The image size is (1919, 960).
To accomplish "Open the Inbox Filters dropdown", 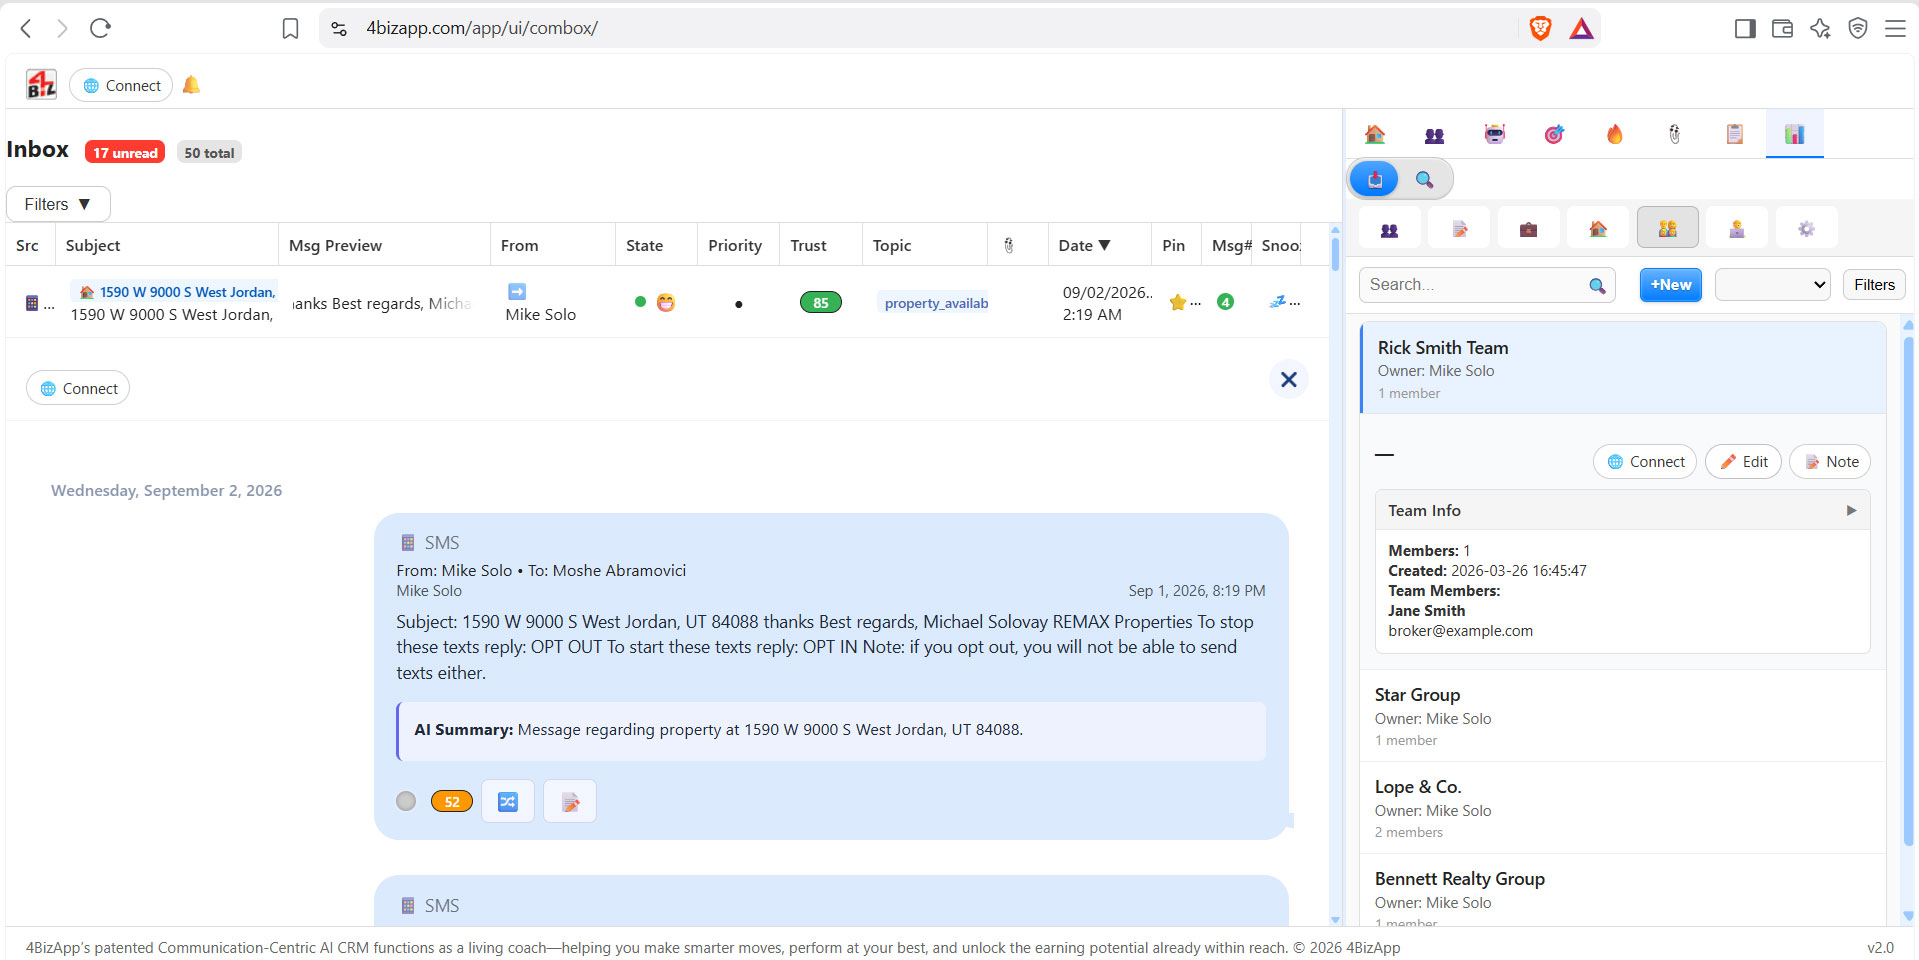I will [x=58, y=204].
